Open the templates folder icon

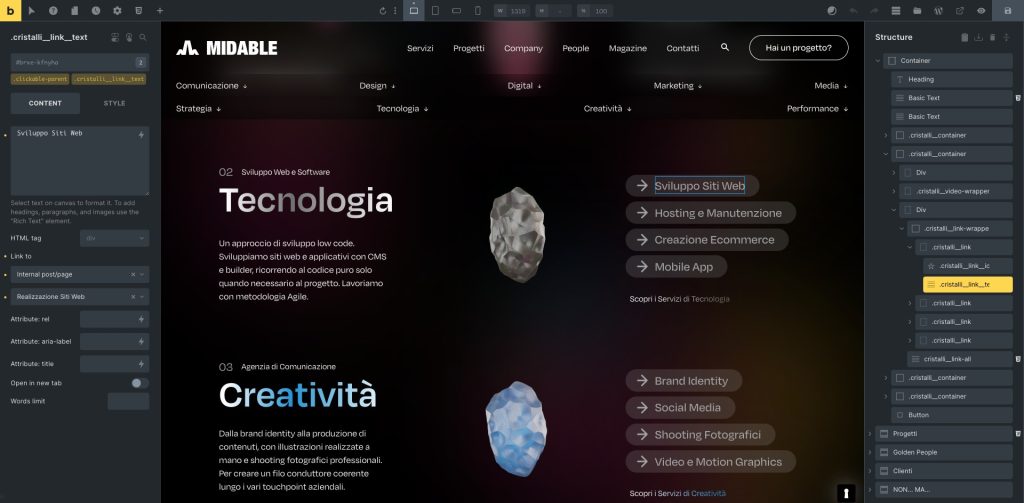(x=917, y=10)
